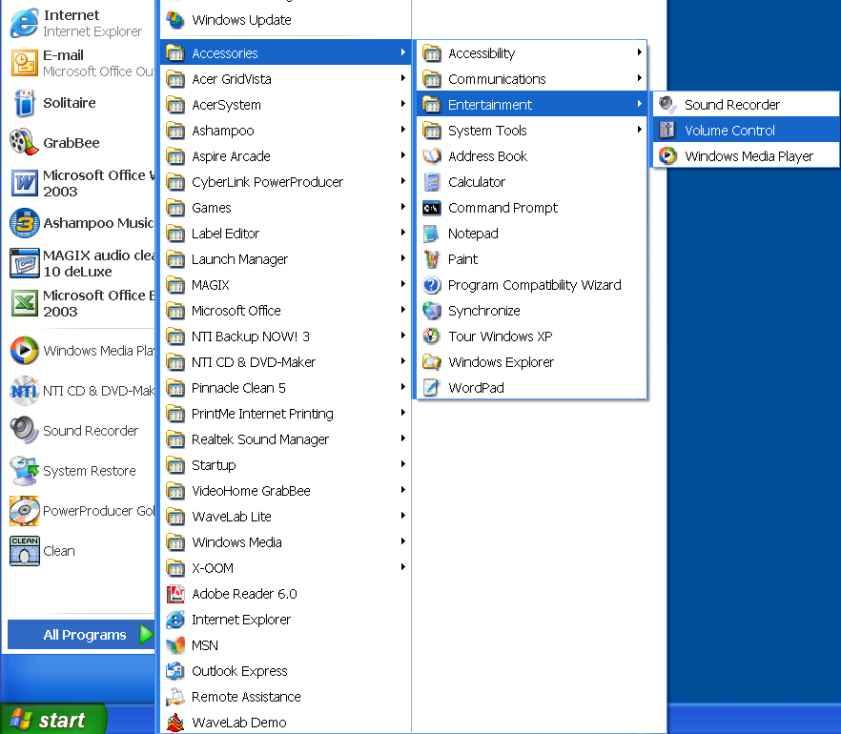The width and height of the screenshot is (841, 734).
Task: Click the Calculator icon
Action: (432, 182)
